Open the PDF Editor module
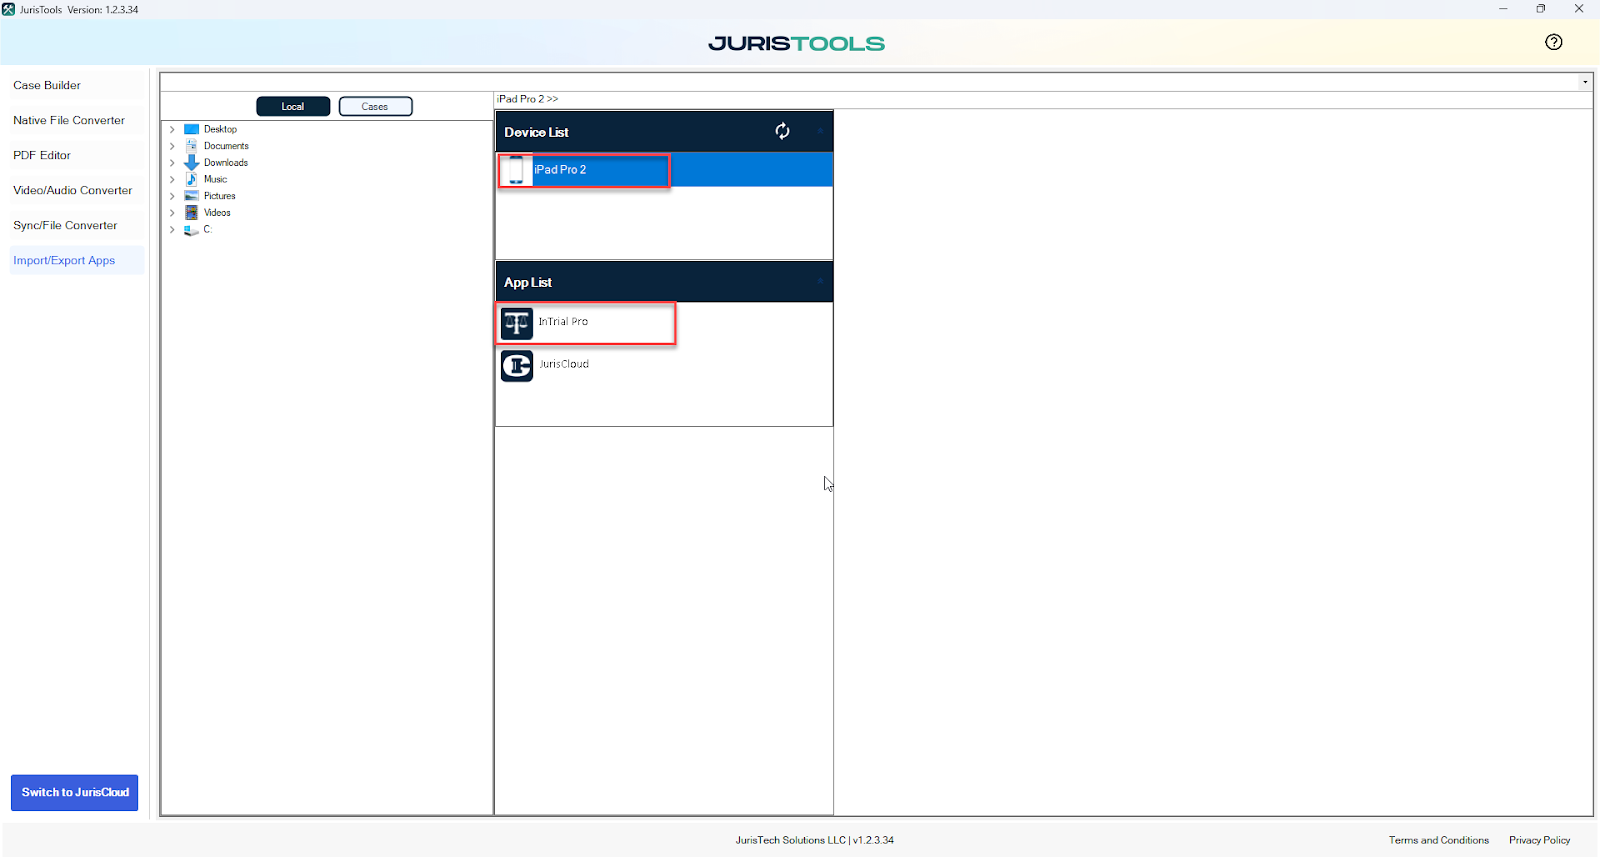The height and width of the screenshot is (857, 1600). point(42,155)
